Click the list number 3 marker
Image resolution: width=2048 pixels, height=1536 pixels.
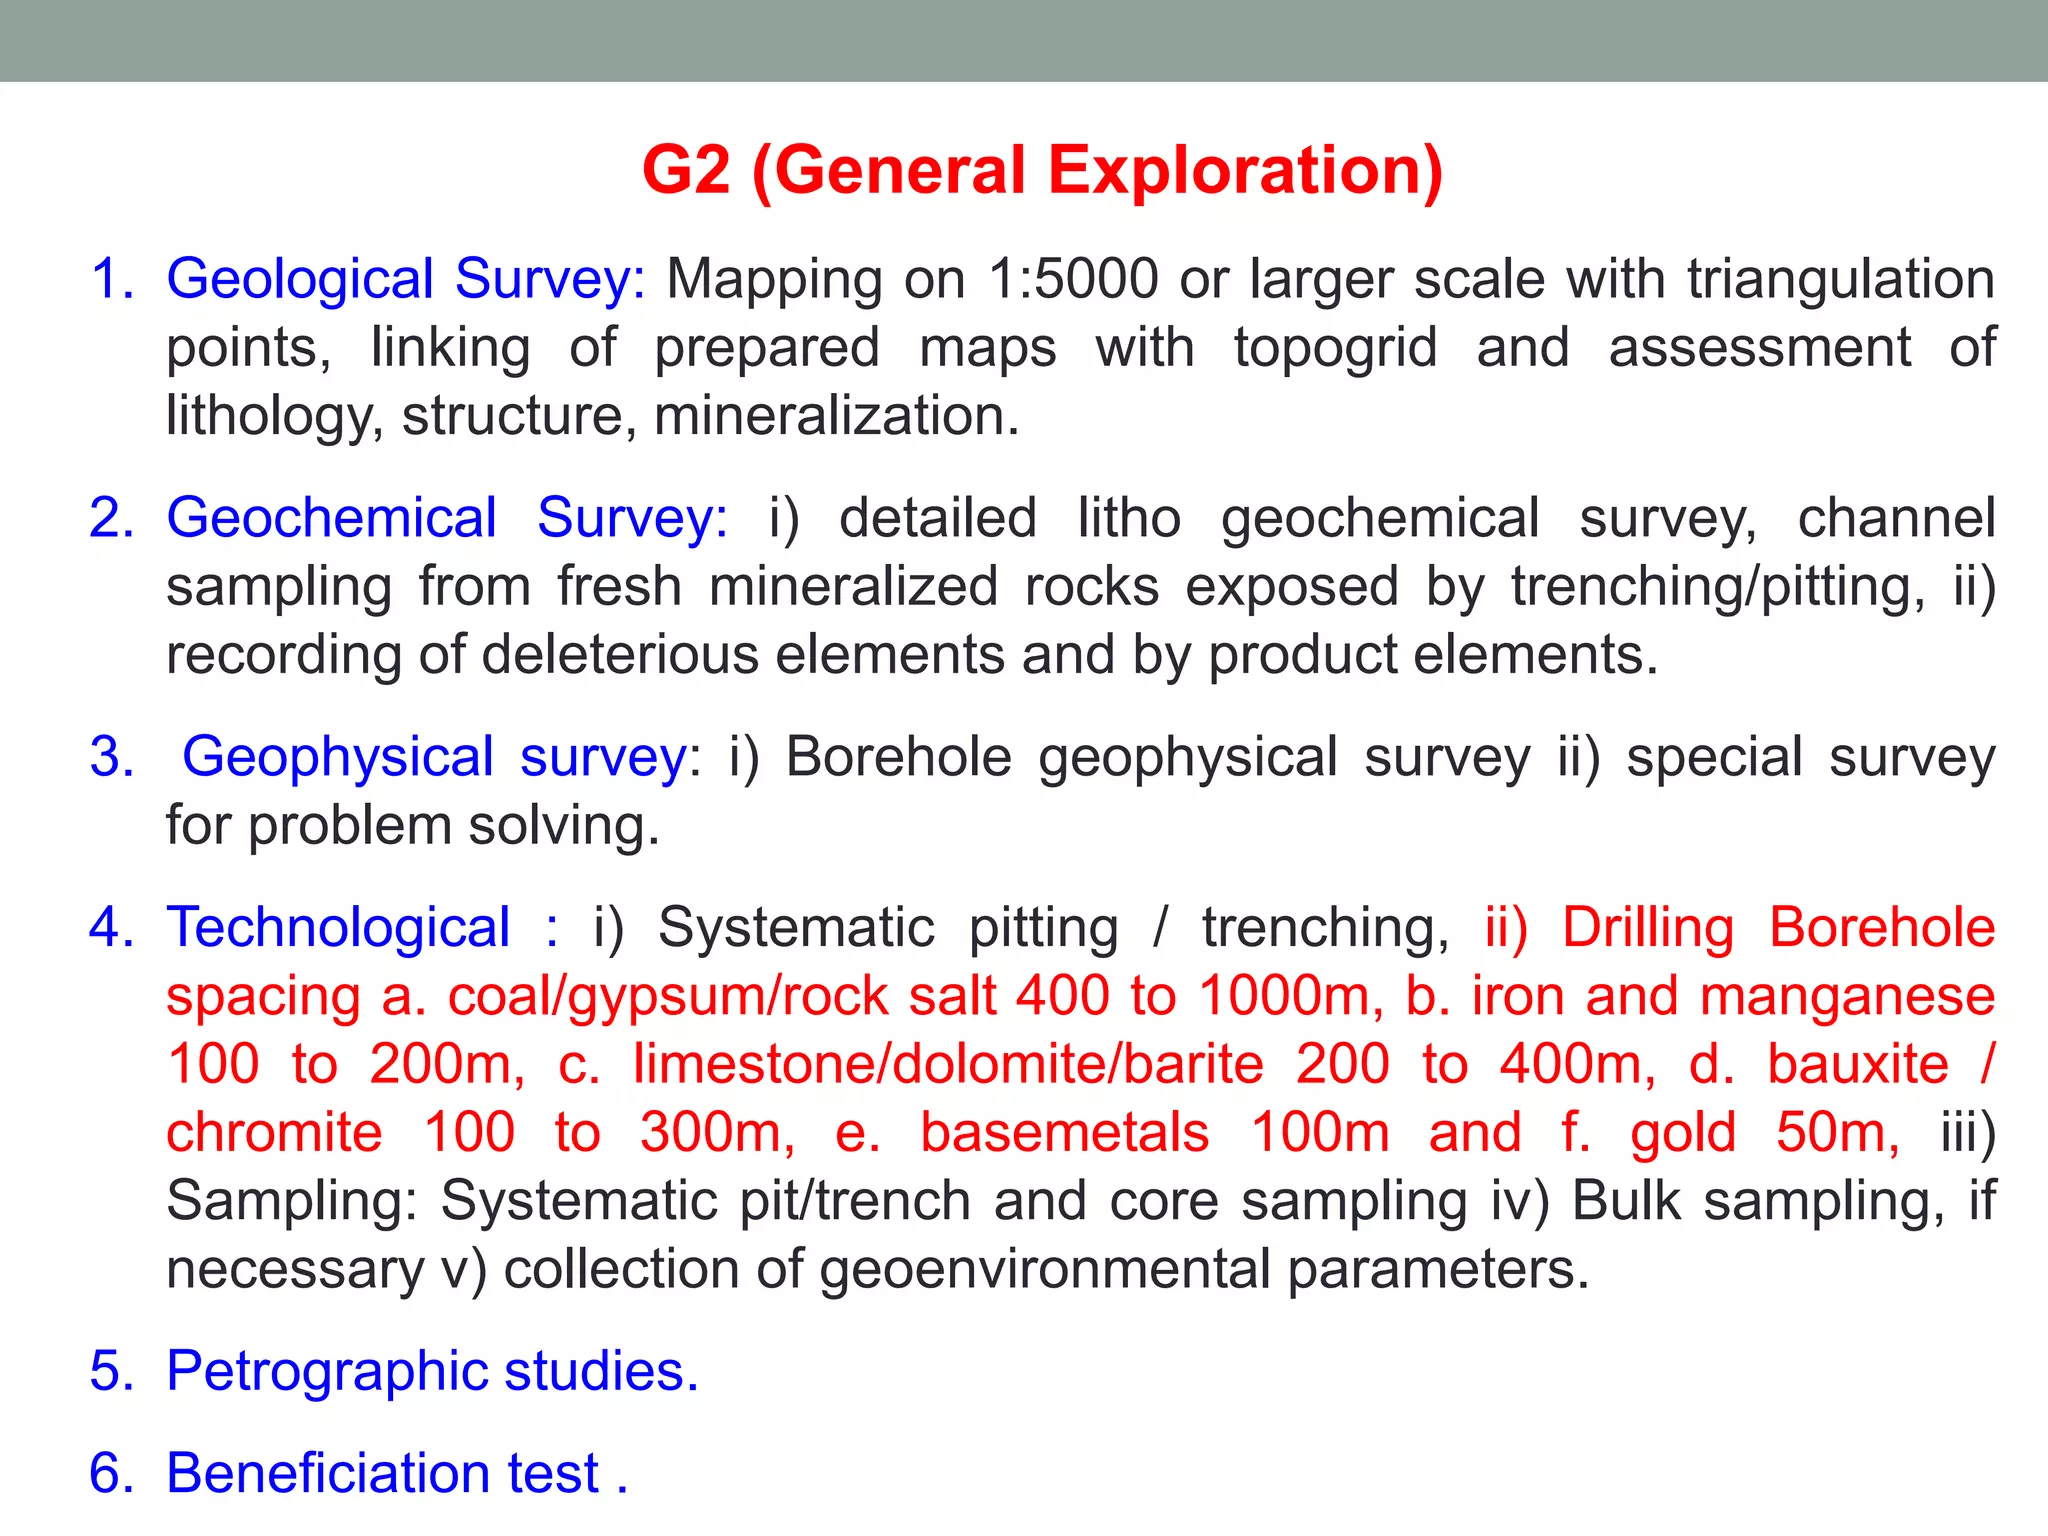click(x=111, y=757)
